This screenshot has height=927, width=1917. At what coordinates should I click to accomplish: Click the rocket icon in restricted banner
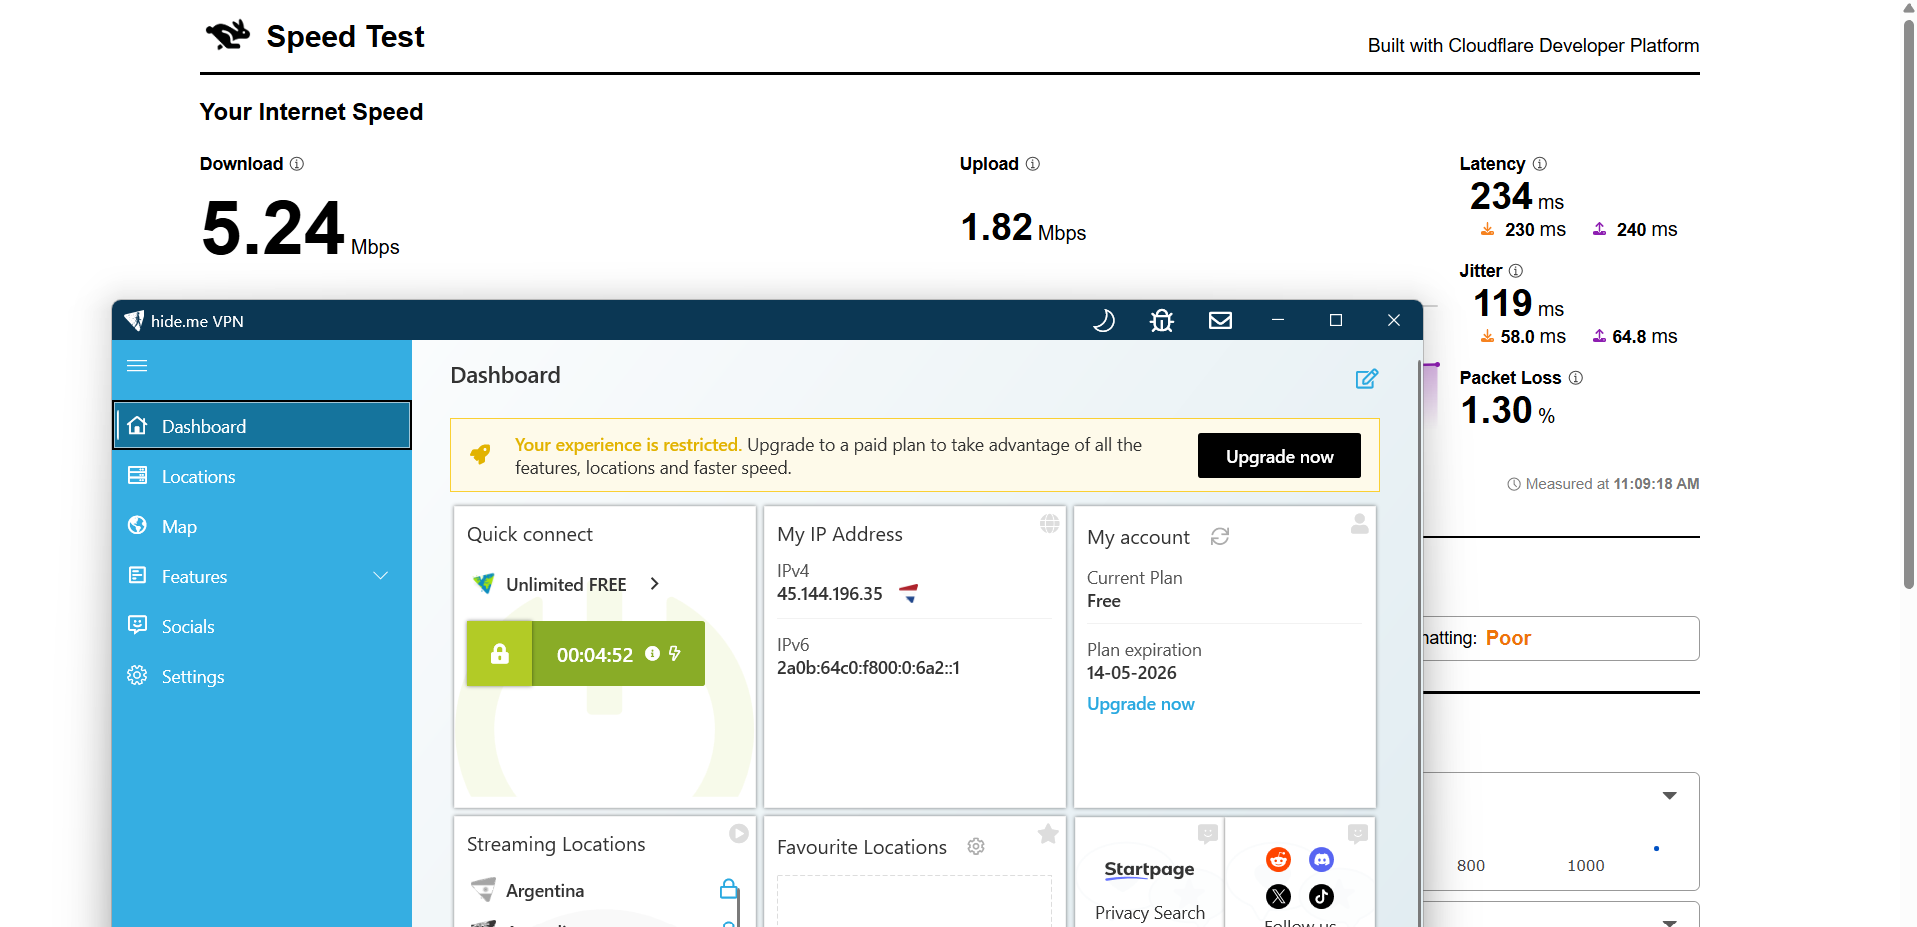tap(481, 454)
